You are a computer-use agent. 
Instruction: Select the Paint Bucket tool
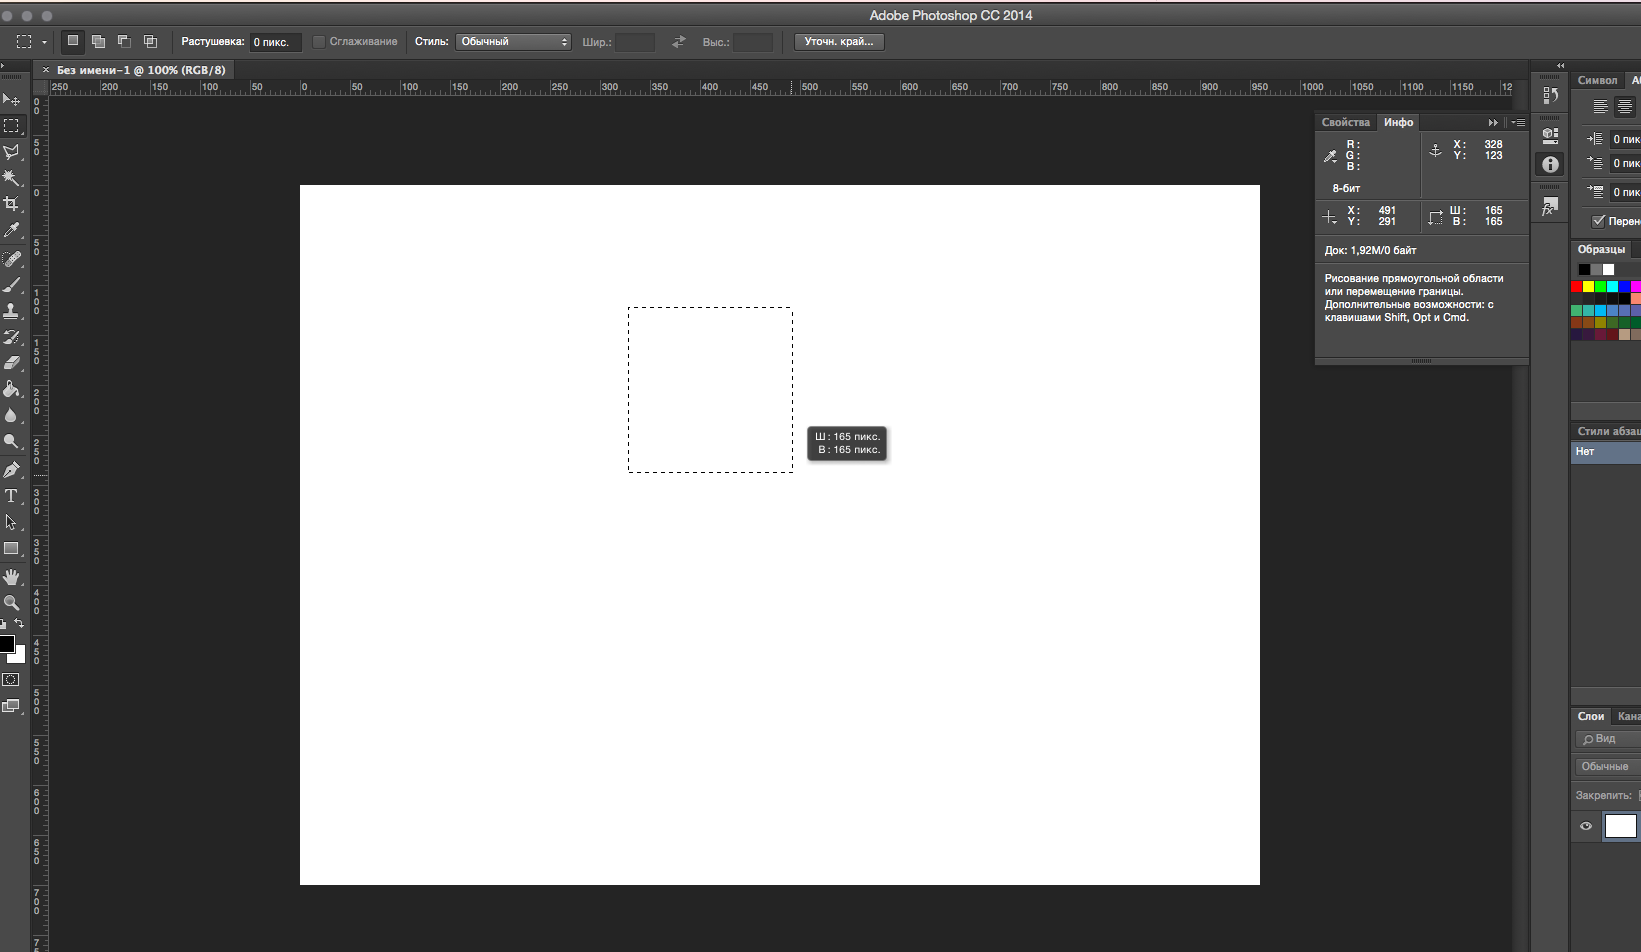point(12,389)
